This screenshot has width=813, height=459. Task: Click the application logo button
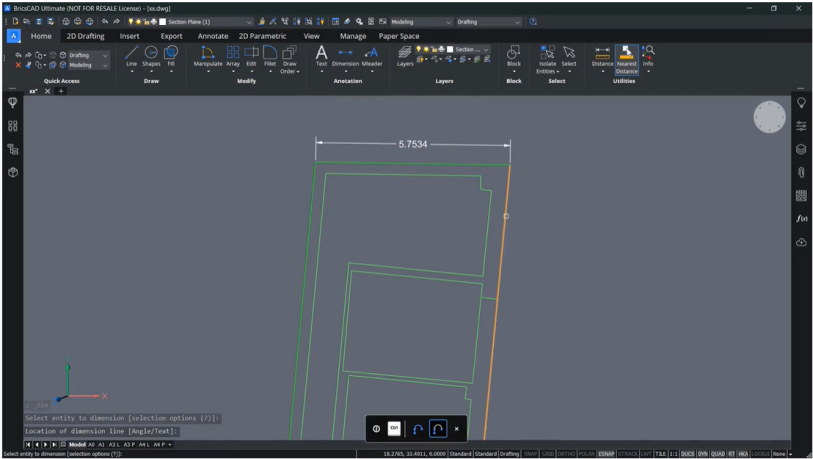[13, 36]
